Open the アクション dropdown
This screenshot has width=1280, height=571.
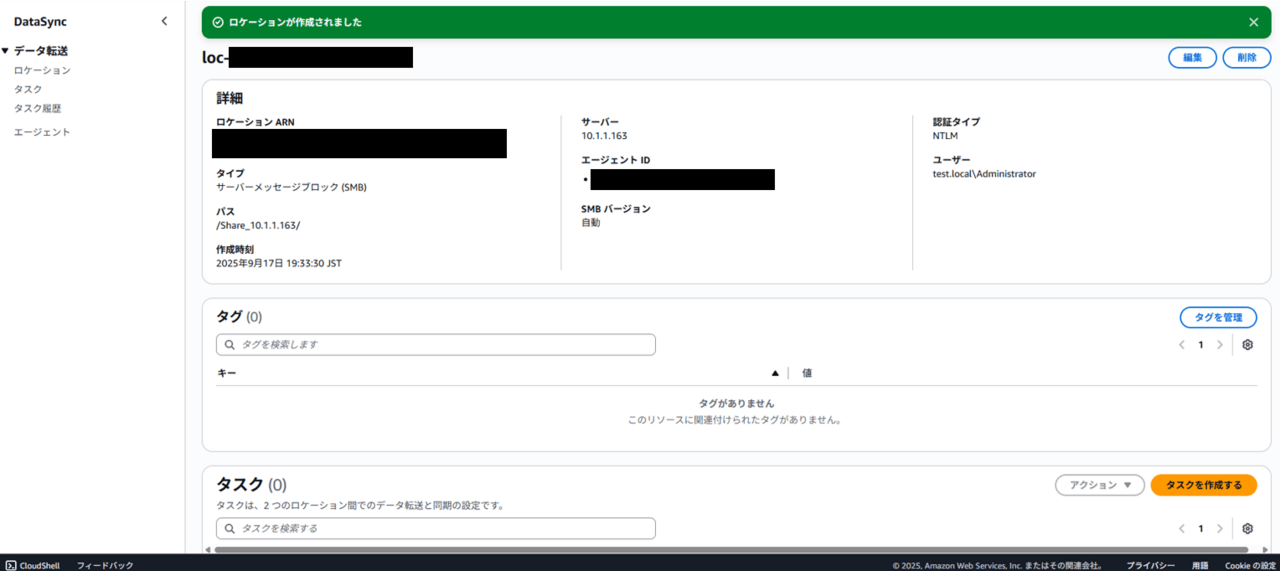[x=1099, y=485]
